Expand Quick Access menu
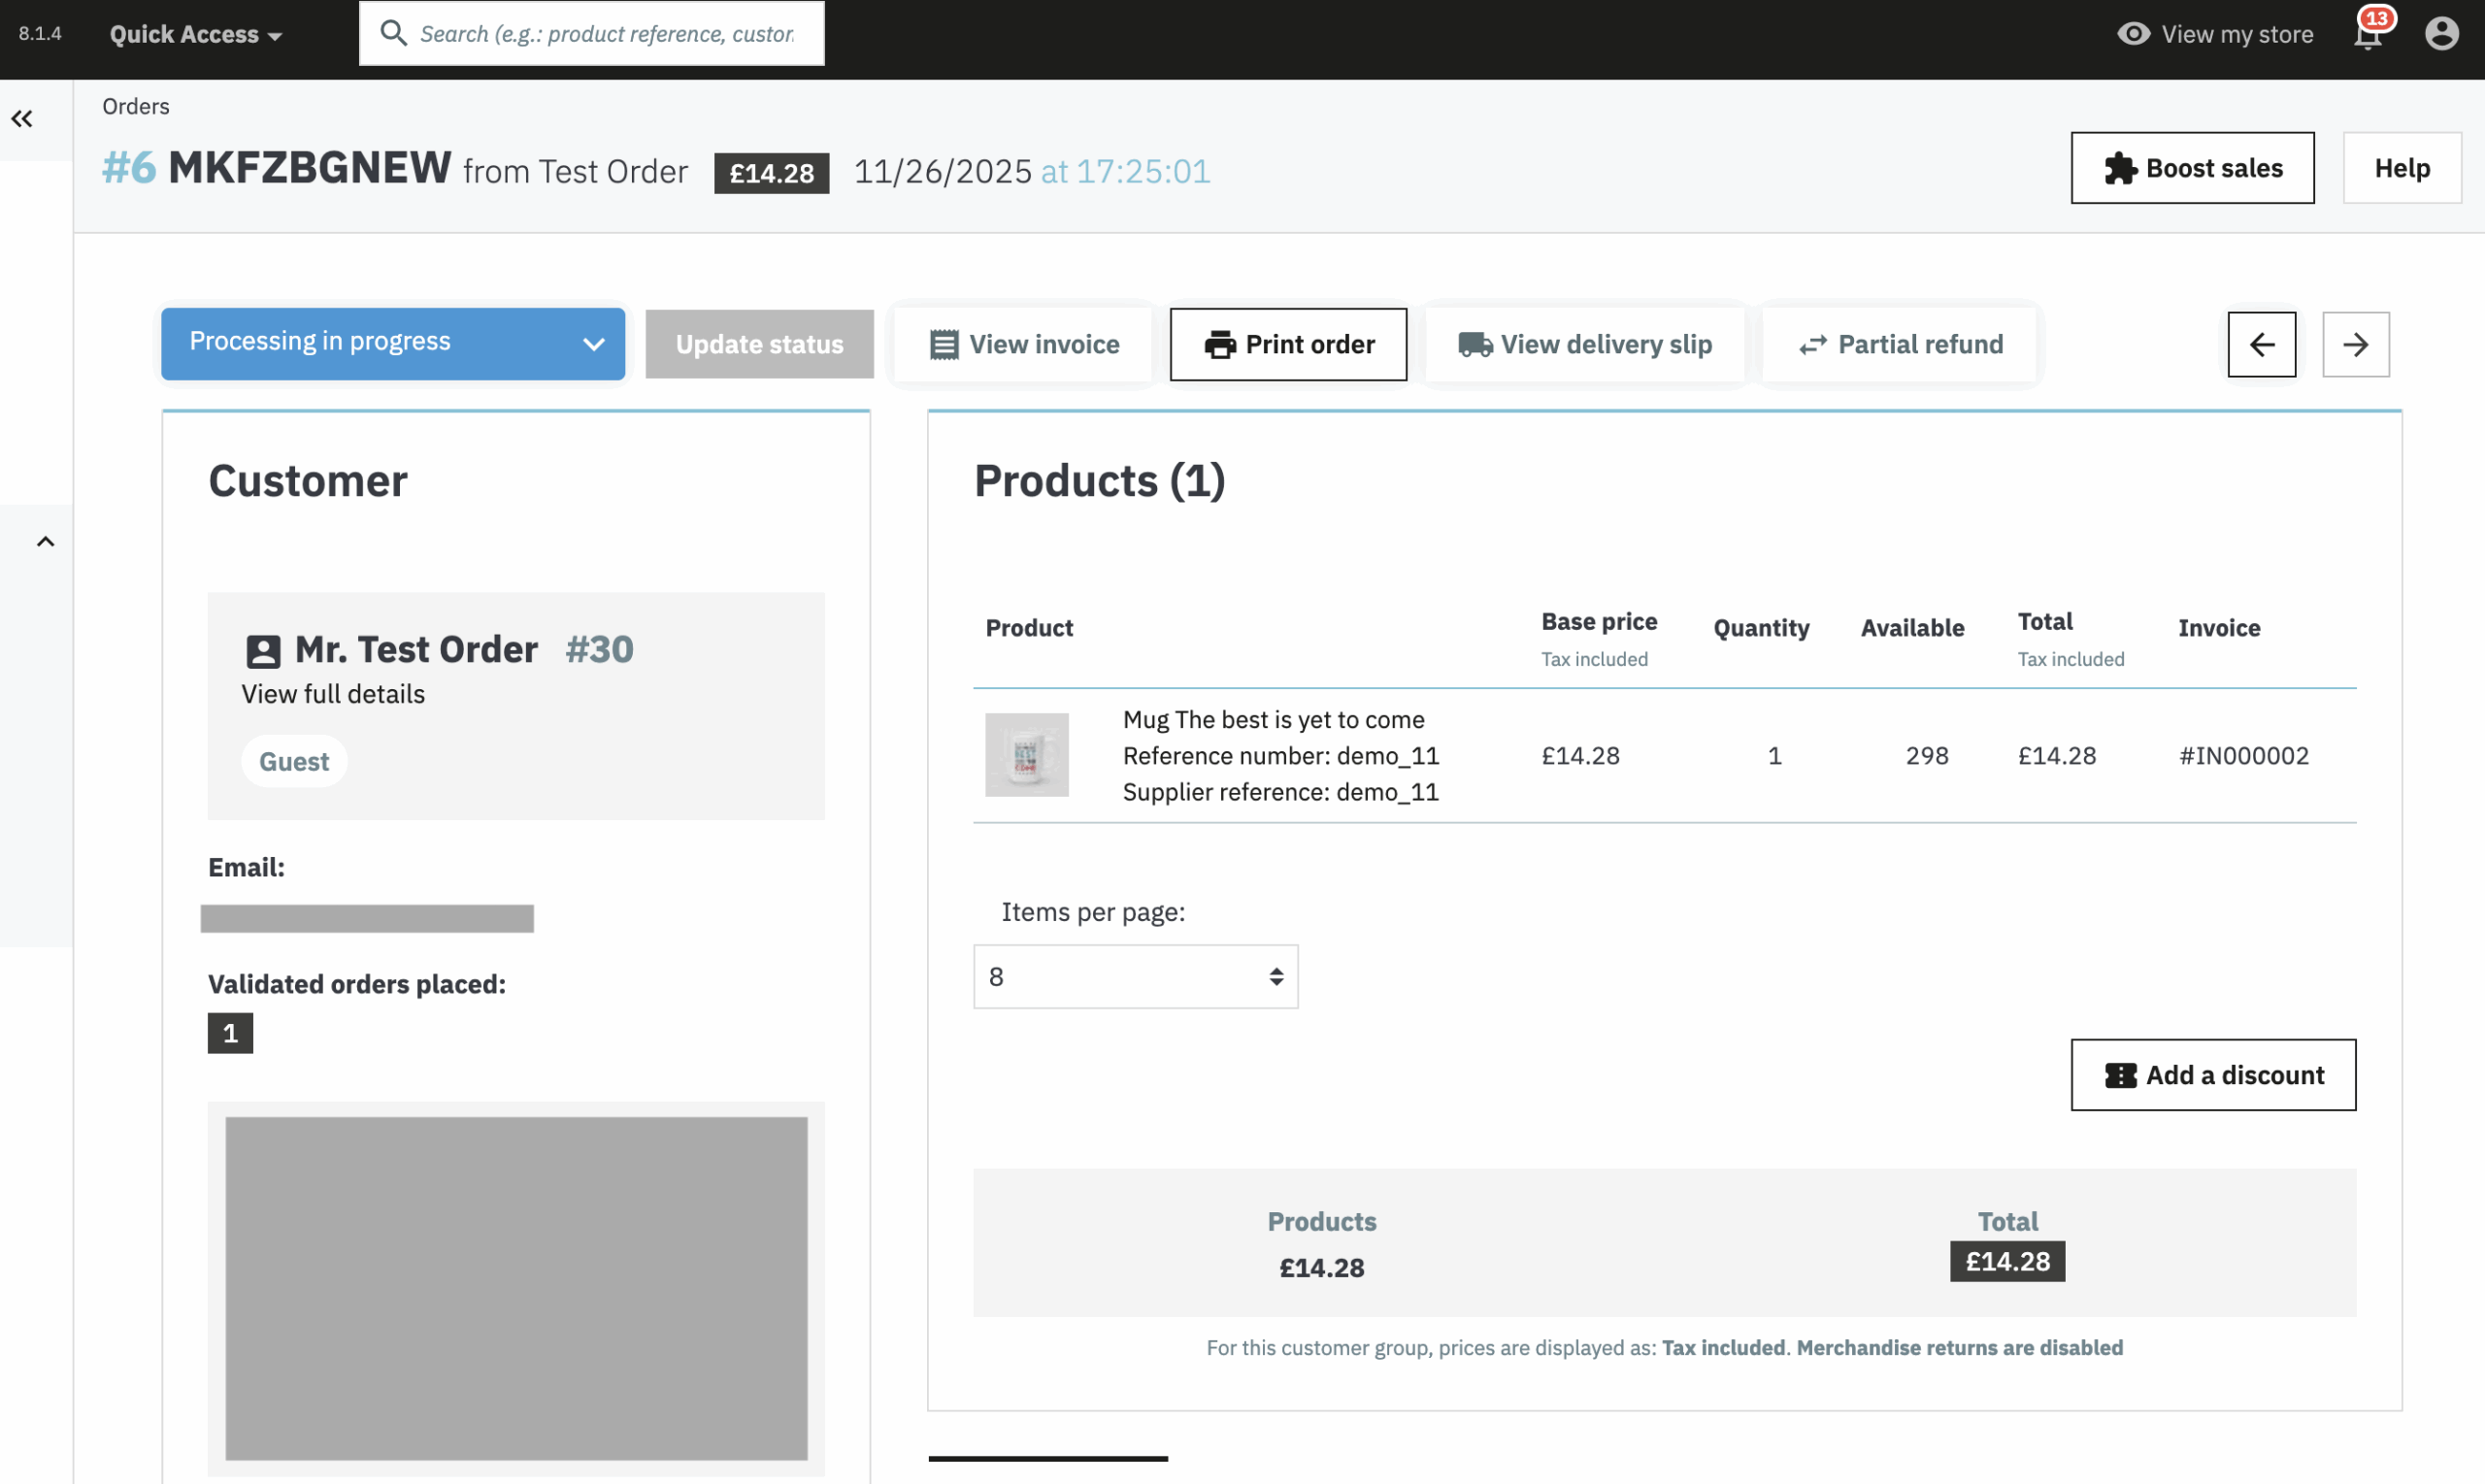The image size is (2485, 1484). coord(195,34)
